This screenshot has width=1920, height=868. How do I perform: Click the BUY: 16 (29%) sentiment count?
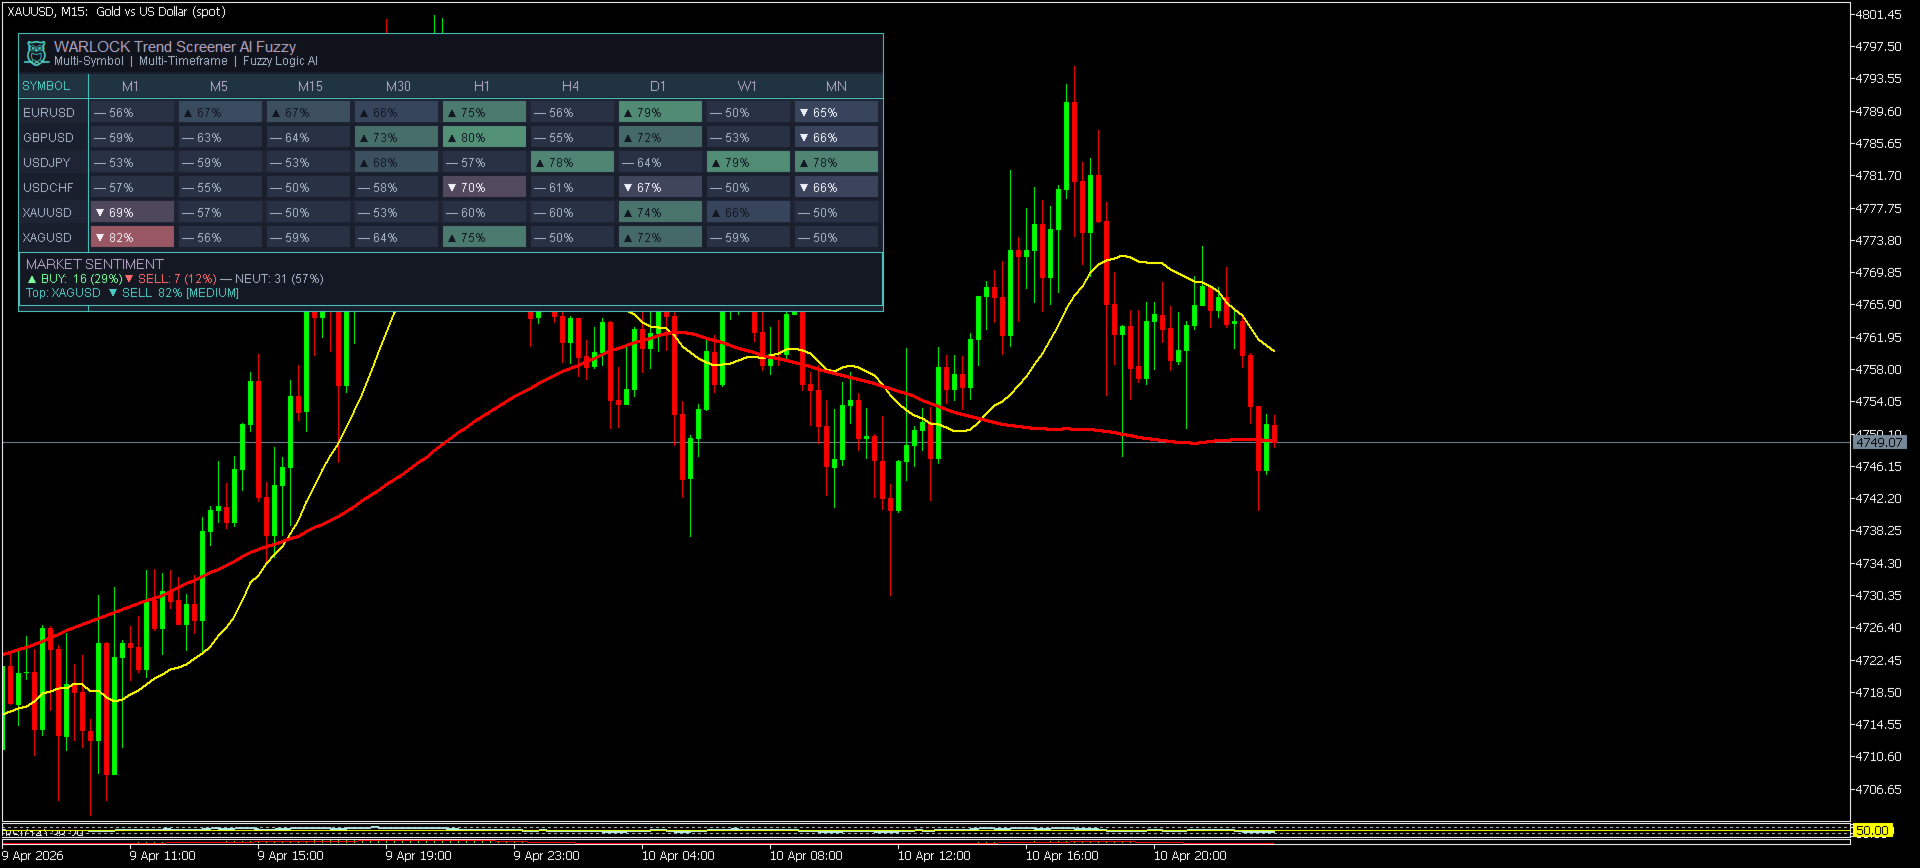[74, 279]
